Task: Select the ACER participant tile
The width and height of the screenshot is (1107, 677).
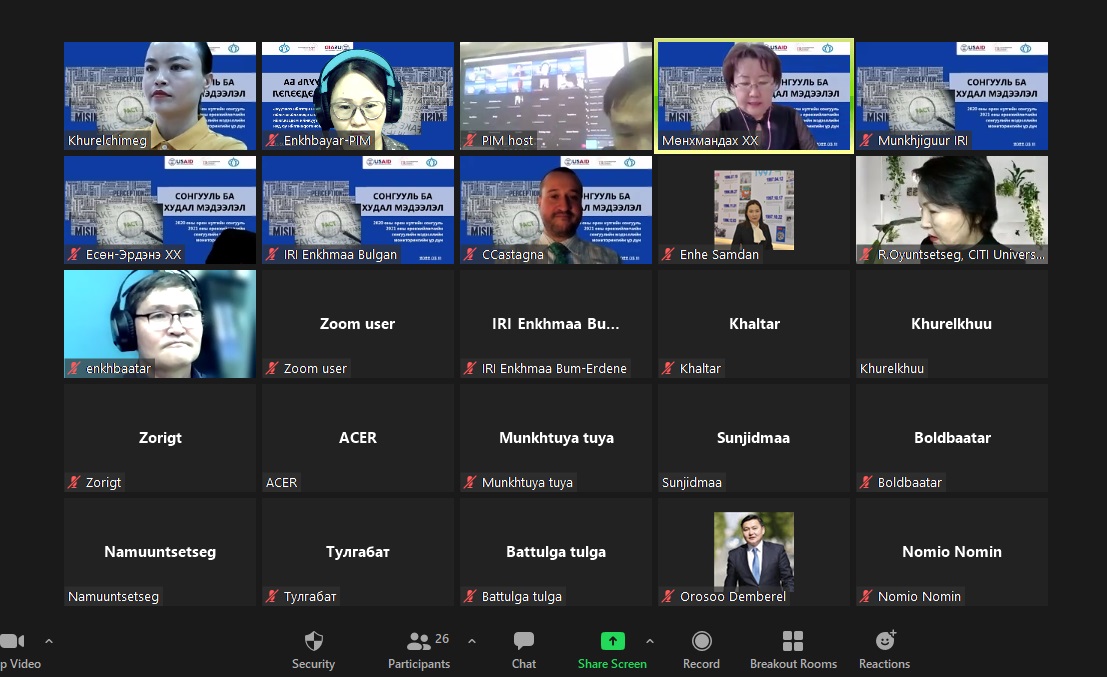Action: pyautogui.click(x=357, y=437)
